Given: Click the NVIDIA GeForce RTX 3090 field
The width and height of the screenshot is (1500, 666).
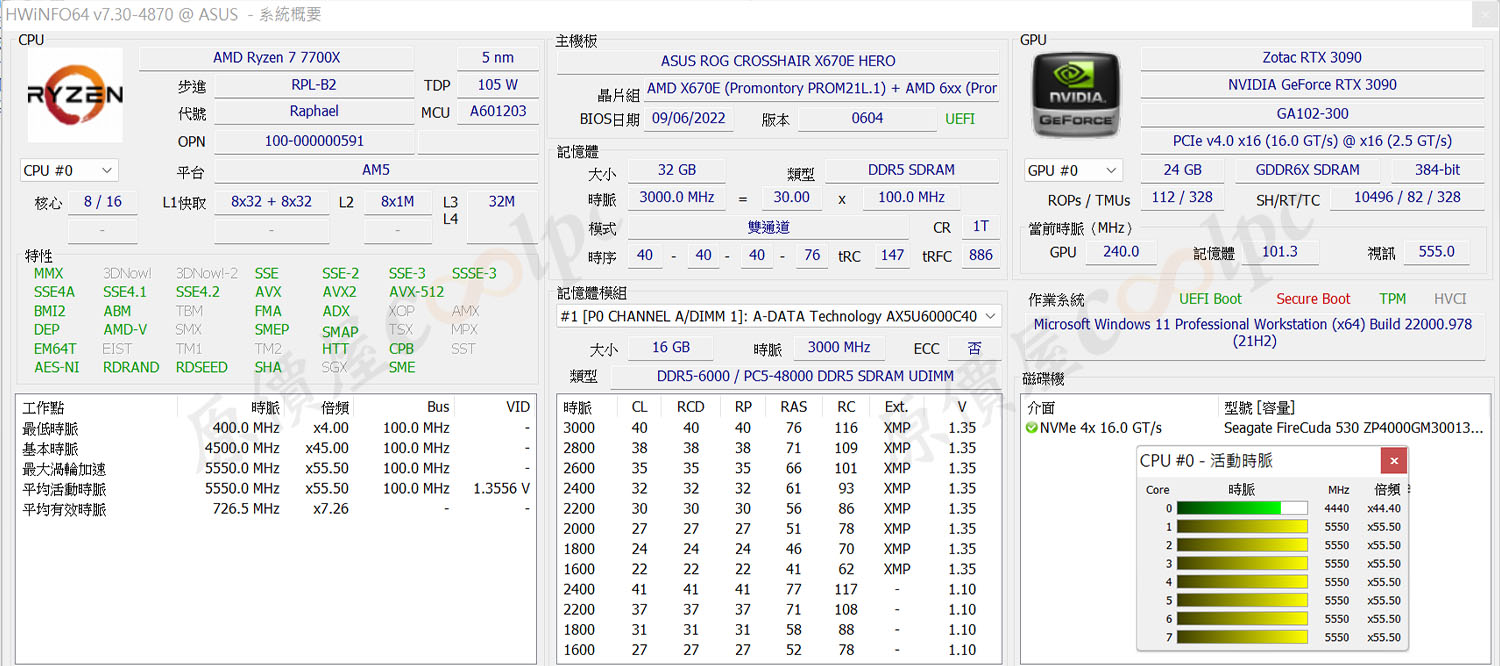Looking at the screenshot, I should coord(1312,85).
